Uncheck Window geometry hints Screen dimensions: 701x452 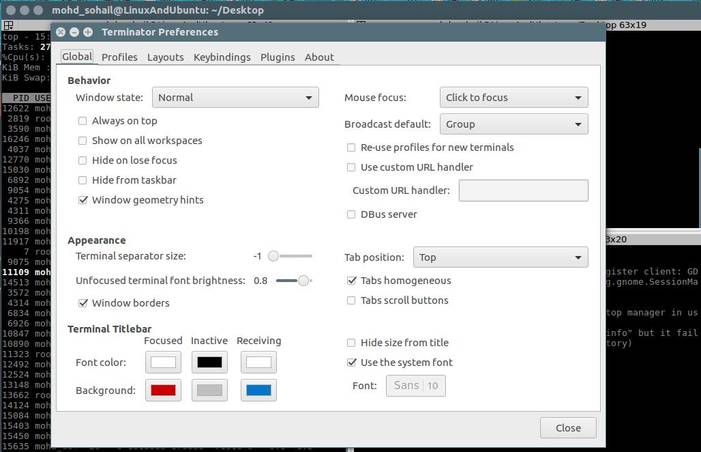coord(83,200)
